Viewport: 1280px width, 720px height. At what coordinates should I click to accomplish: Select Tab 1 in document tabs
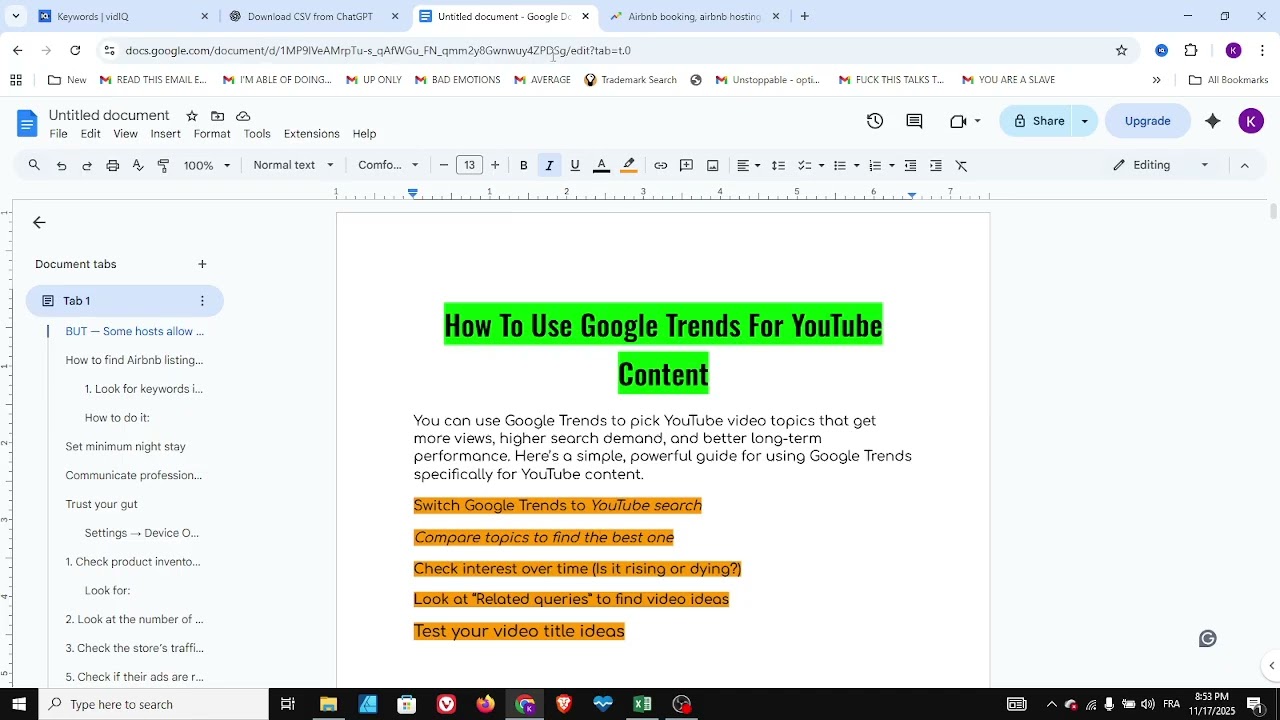click(125, 301)
